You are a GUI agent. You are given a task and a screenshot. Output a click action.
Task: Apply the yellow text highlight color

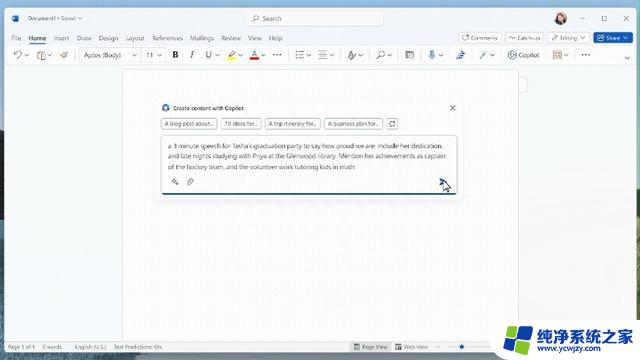click(x=232, y=55)
